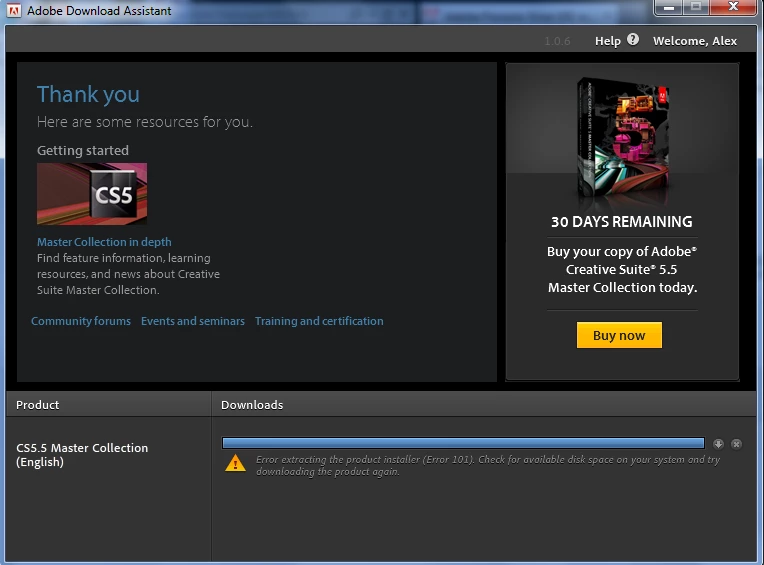Click the 30 DAYS REMAINING text

tap(622, 222)
